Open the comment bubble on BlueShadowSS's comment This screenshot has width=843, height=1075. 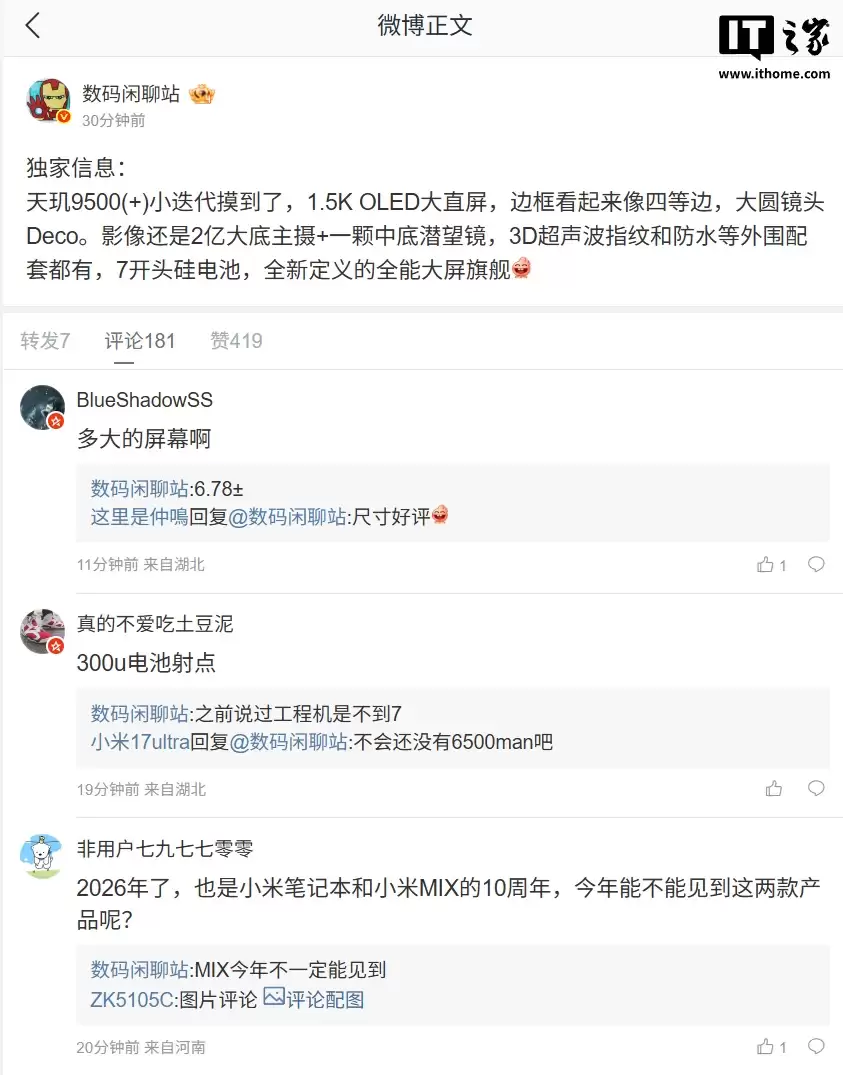click(816, 564)
